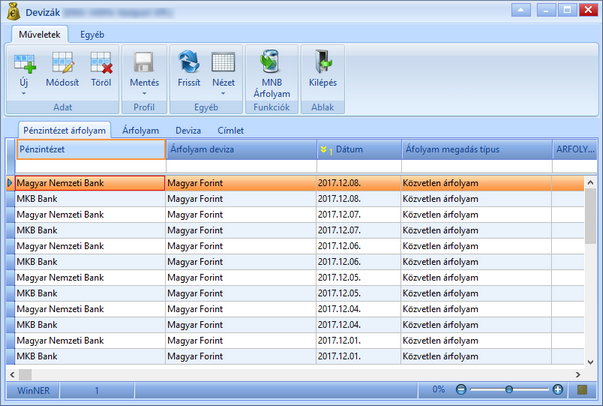Screen dimensions: 603x406
Task: Open the Mentés dropdown arrow
Action: [144, 93]
